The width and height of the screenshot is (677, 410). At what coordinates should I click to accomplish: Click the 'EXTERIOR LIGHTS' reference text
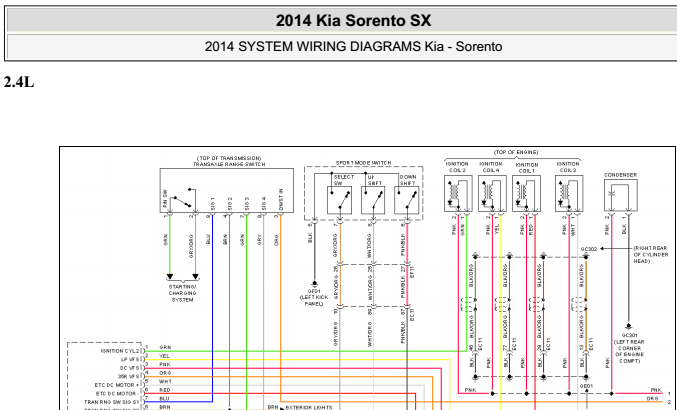[309, 407]
